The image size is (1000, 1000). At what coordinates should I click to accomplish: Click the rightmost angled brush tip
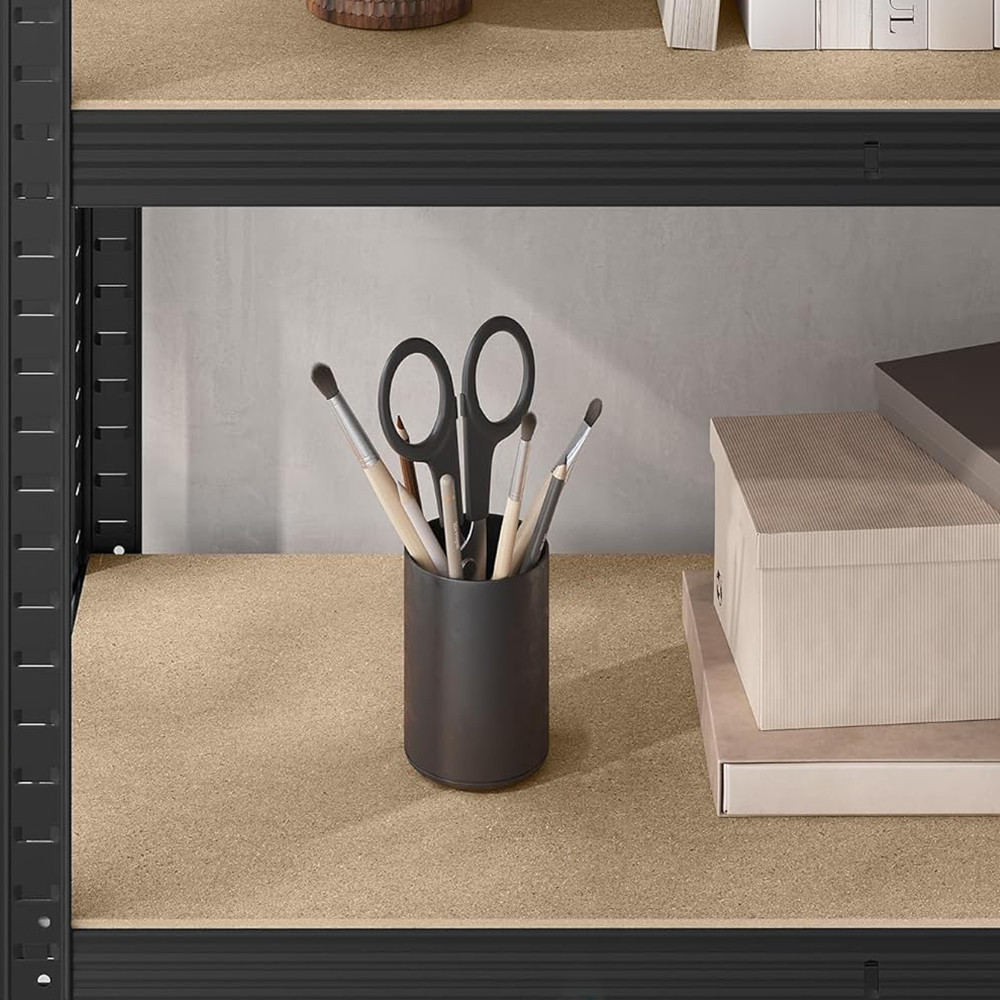[x=592, y=411]
